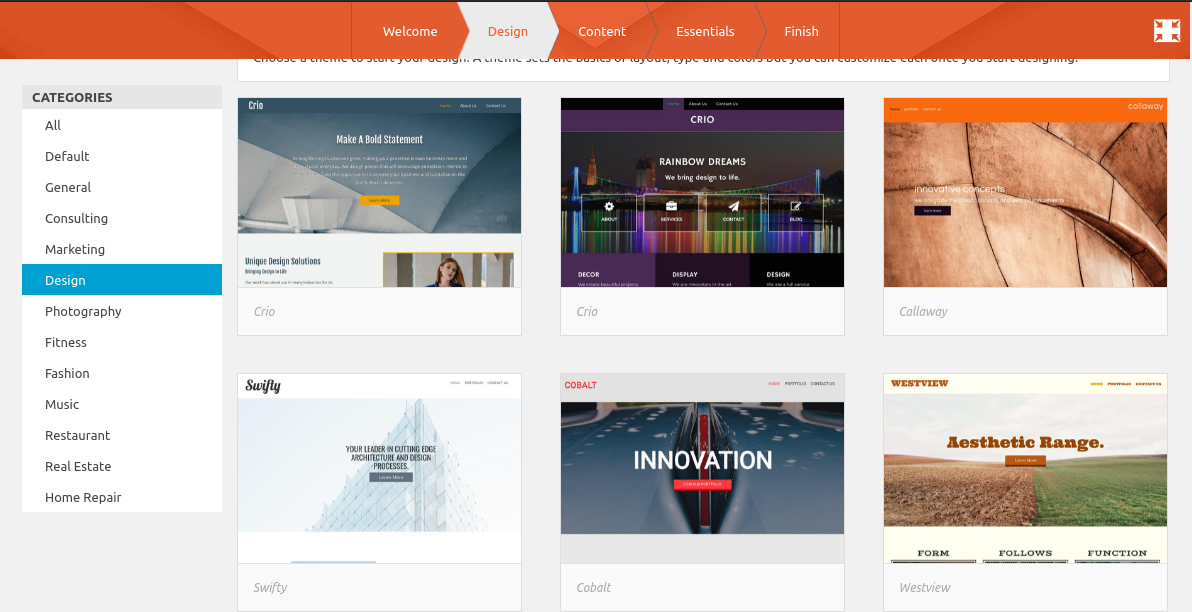Jump to the Finish step tab
This screenshot has width=1192, height=612.
click(801, 31)
